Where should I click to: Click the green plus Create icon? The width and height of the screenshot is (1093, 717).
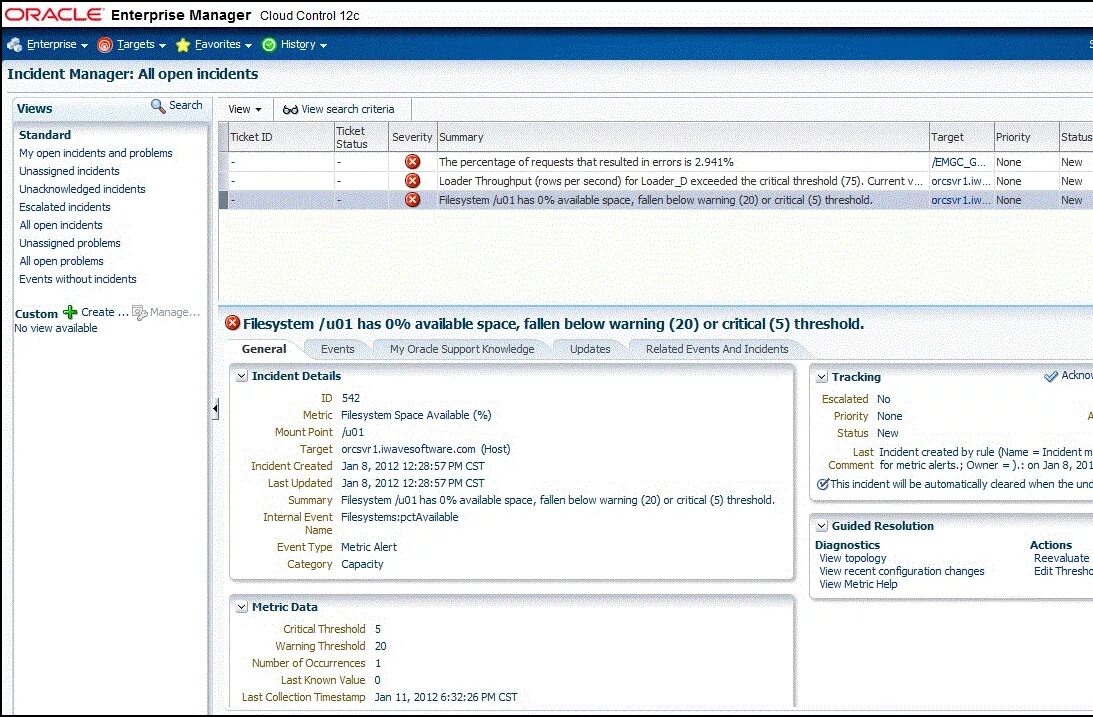coord(70,312)
